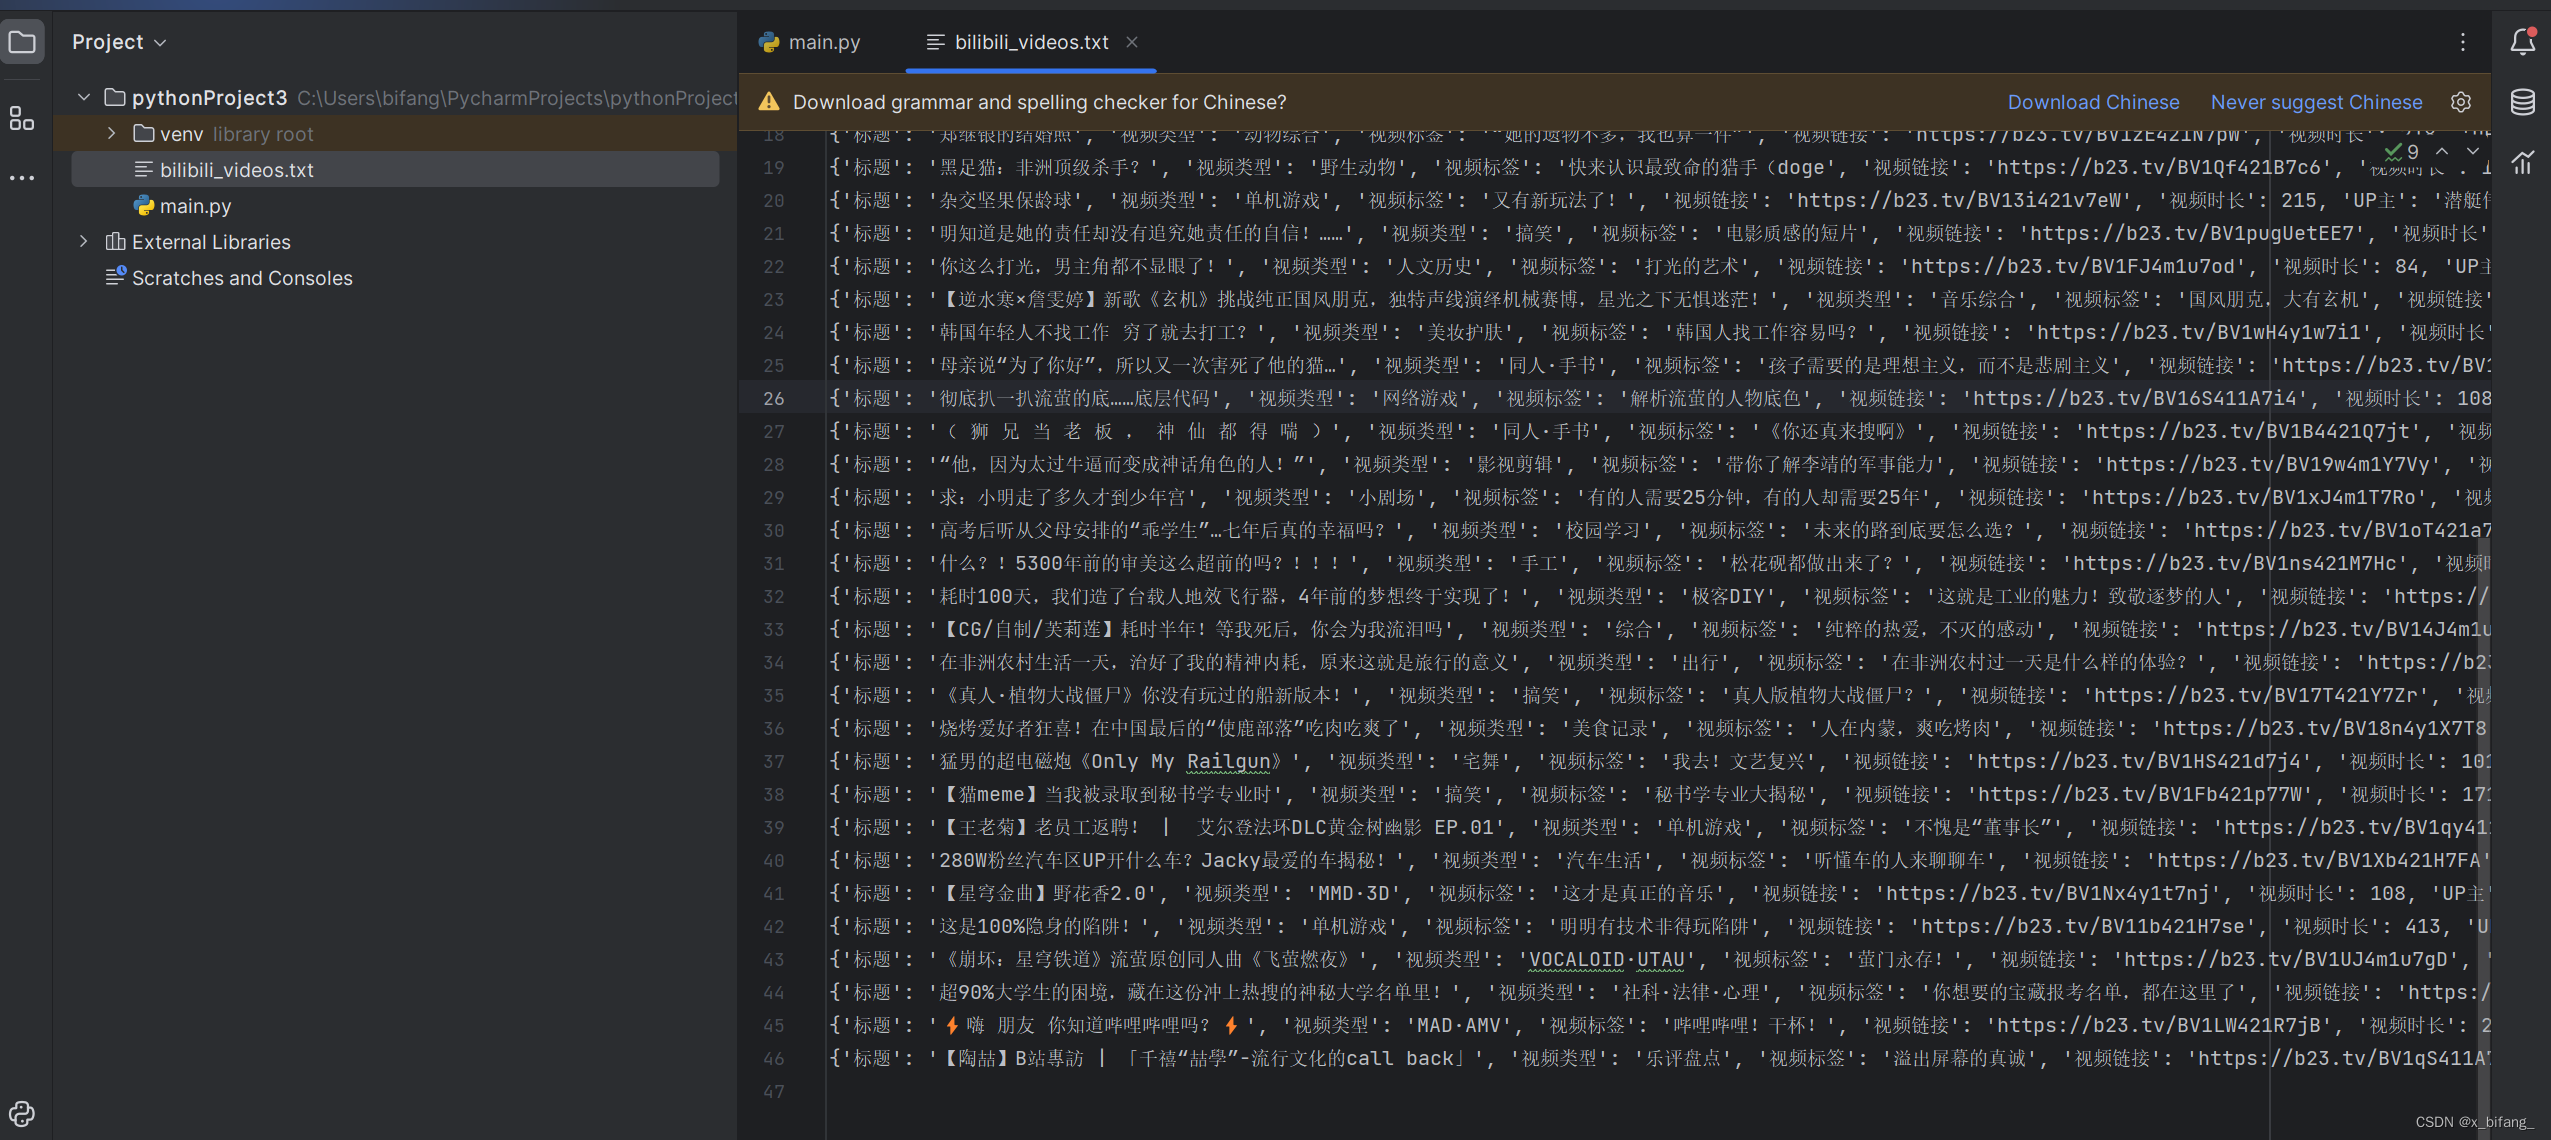
Task: Open editor tabs options three-dot menu
Action: coord(2463,42)
